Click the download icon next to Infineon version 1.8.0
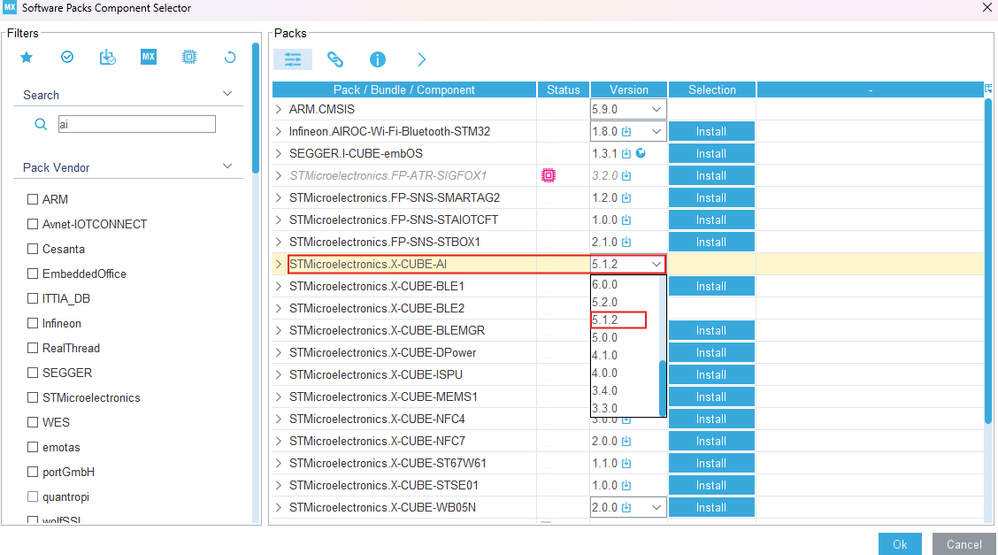 click(626, 132)
